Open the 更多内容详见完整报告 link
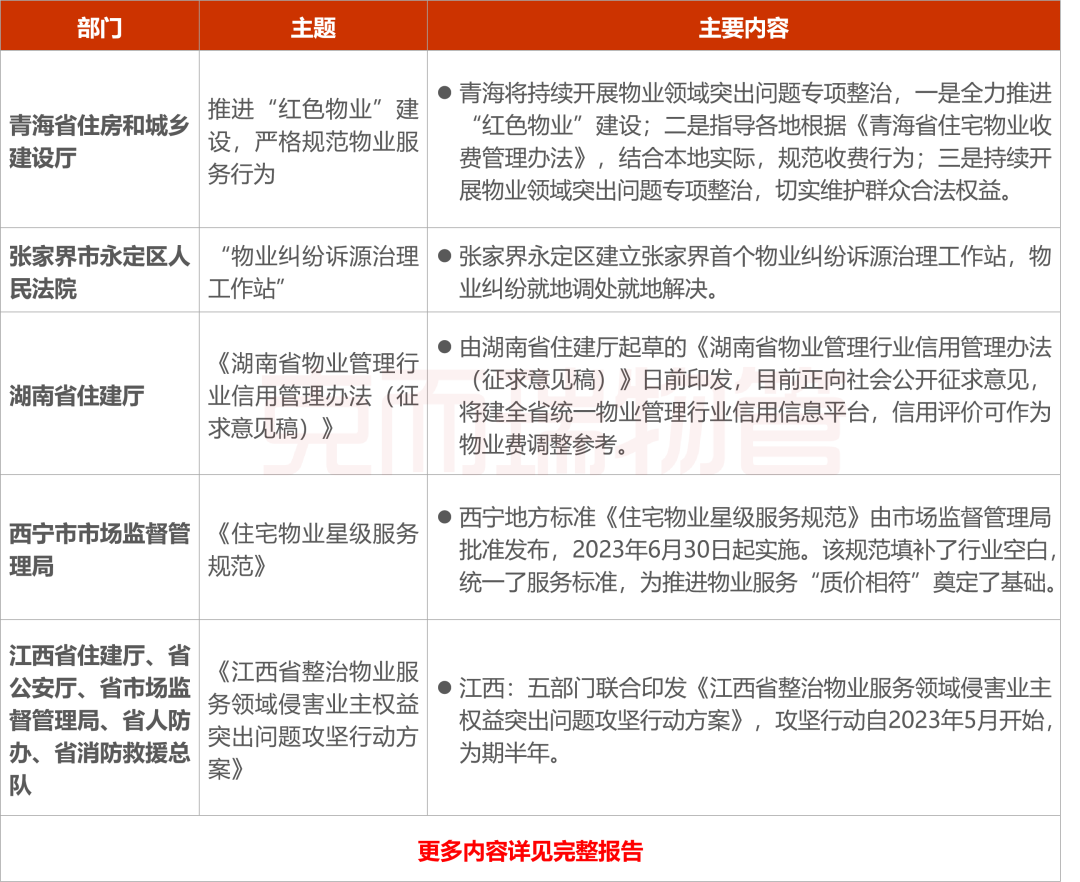 pyautogui.click(x=530, y=851)
